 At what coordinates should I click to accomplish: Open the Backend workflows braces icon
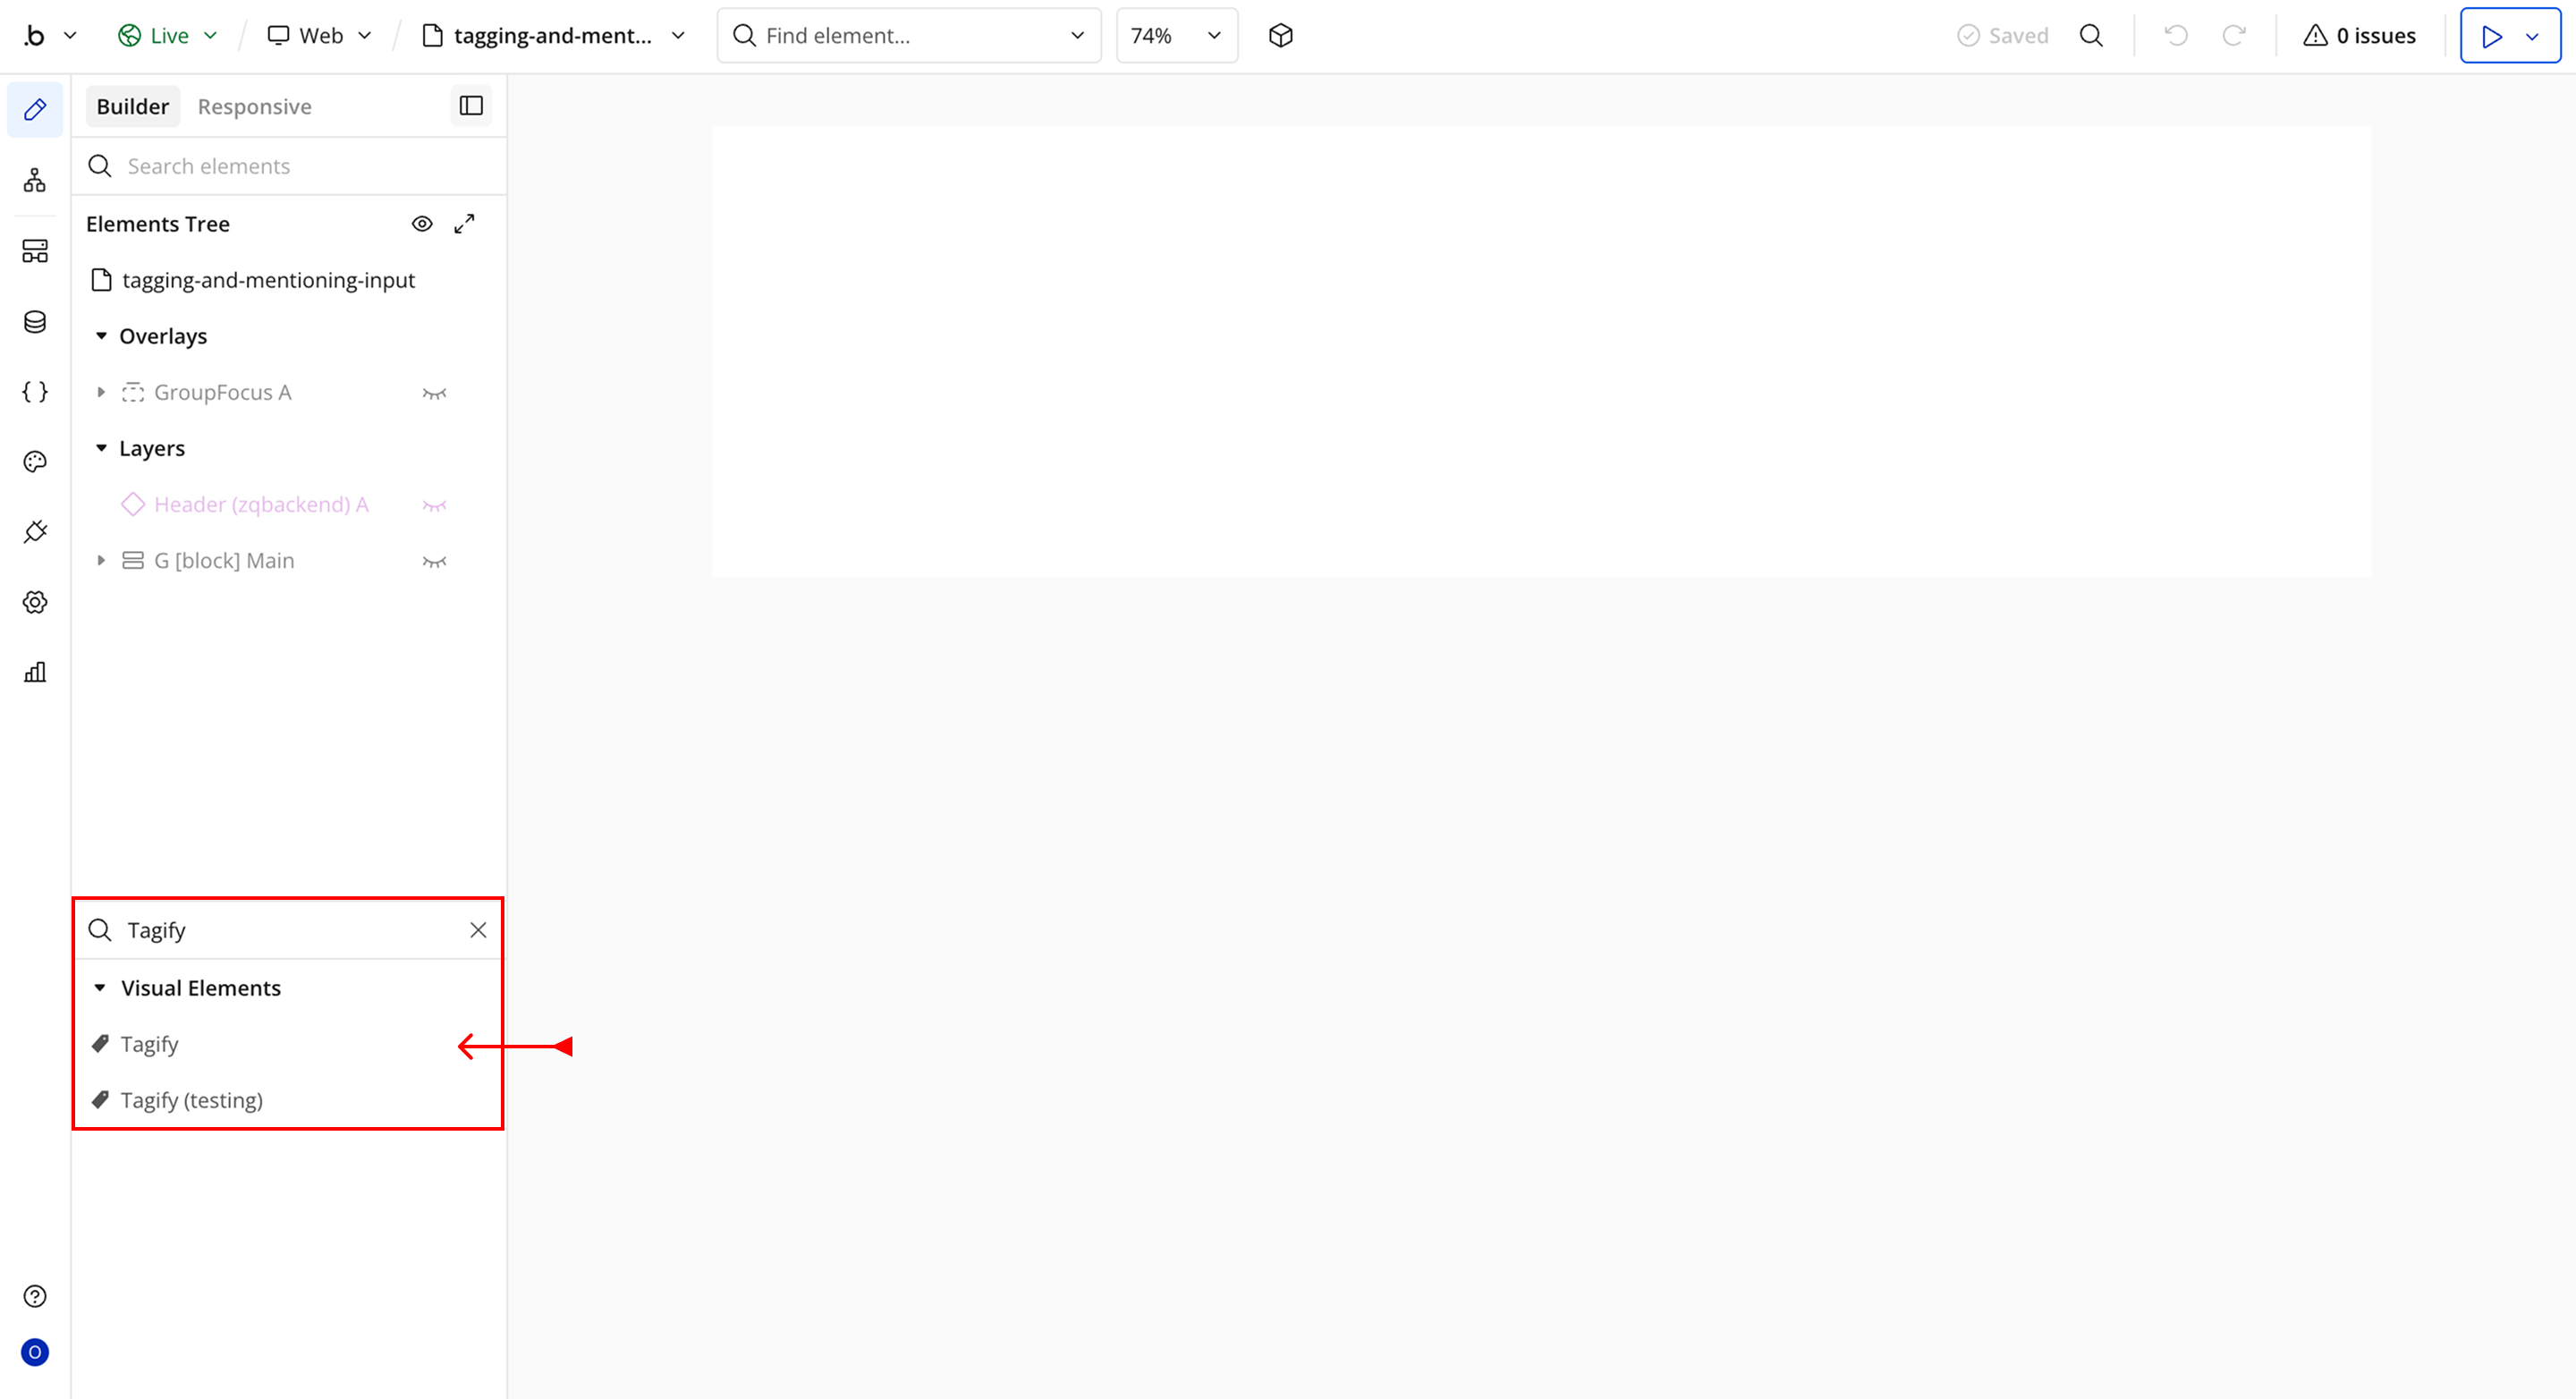35,392
